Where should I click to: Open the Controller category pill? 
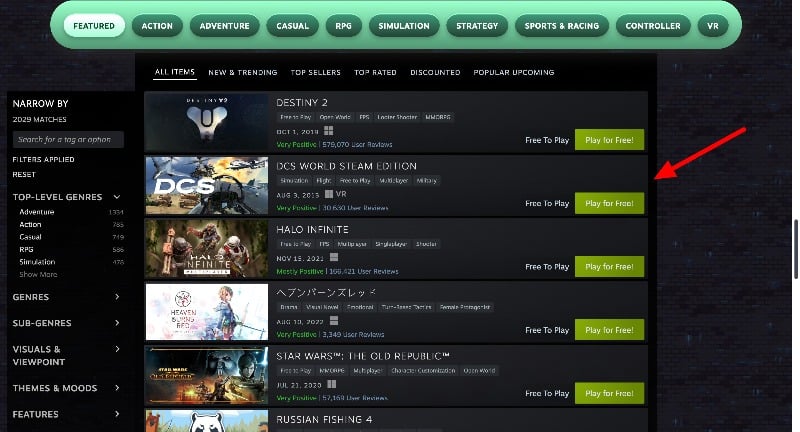tap(653, 26)
